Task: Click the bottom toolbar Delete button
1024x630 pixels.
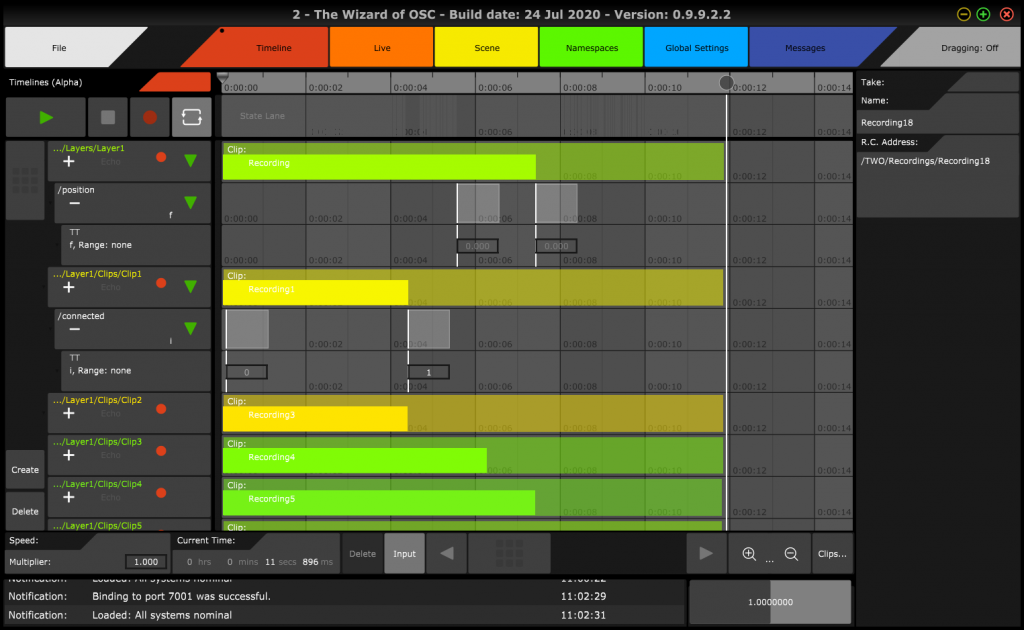Action: 362,554
